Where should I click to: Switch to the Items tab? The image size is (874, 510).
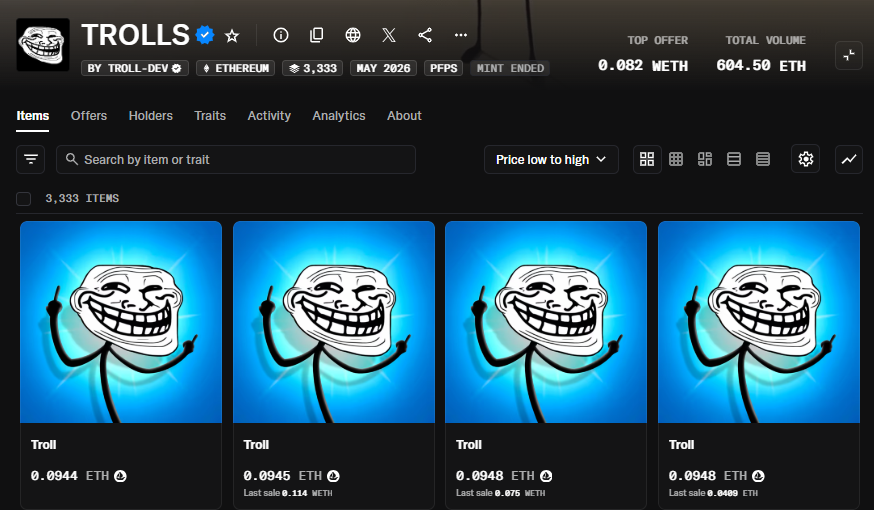[32, 116]
